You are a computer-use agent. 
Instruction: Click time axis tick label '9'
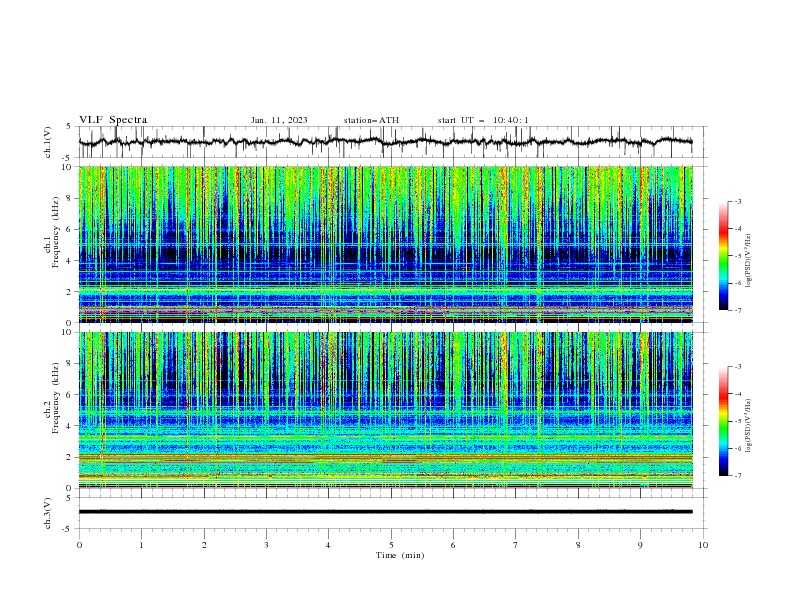point(640,545)
